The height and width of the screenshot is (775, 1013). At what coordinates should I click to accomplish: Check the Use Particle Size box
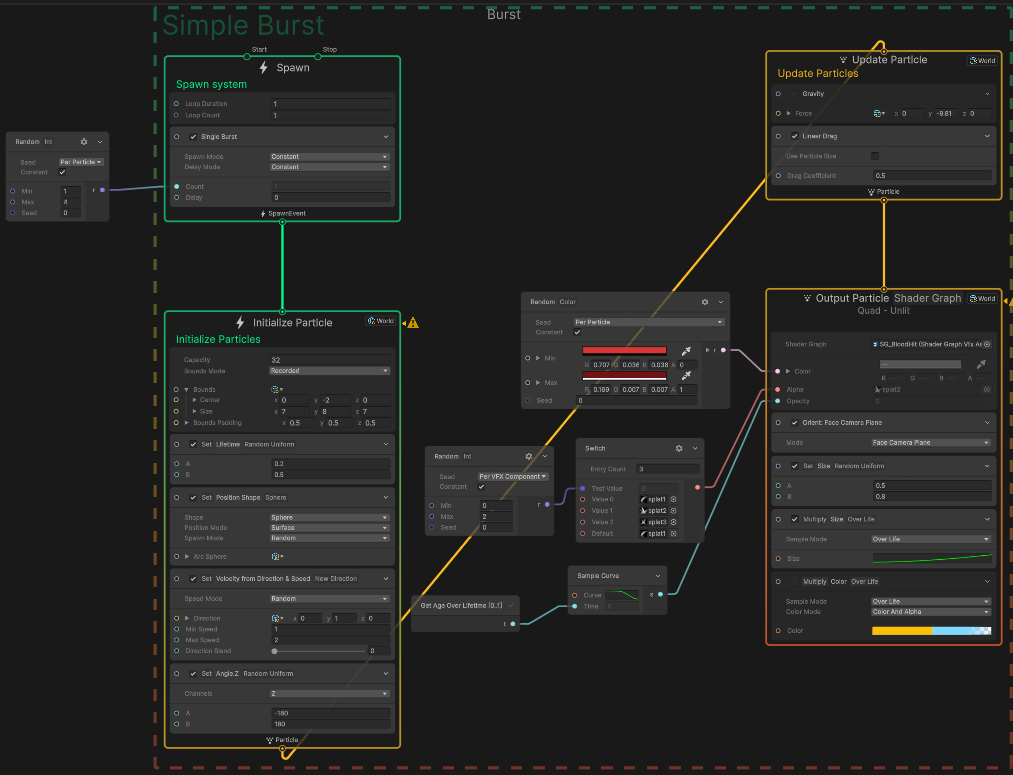pyautogui.click(x=875, y=156)
